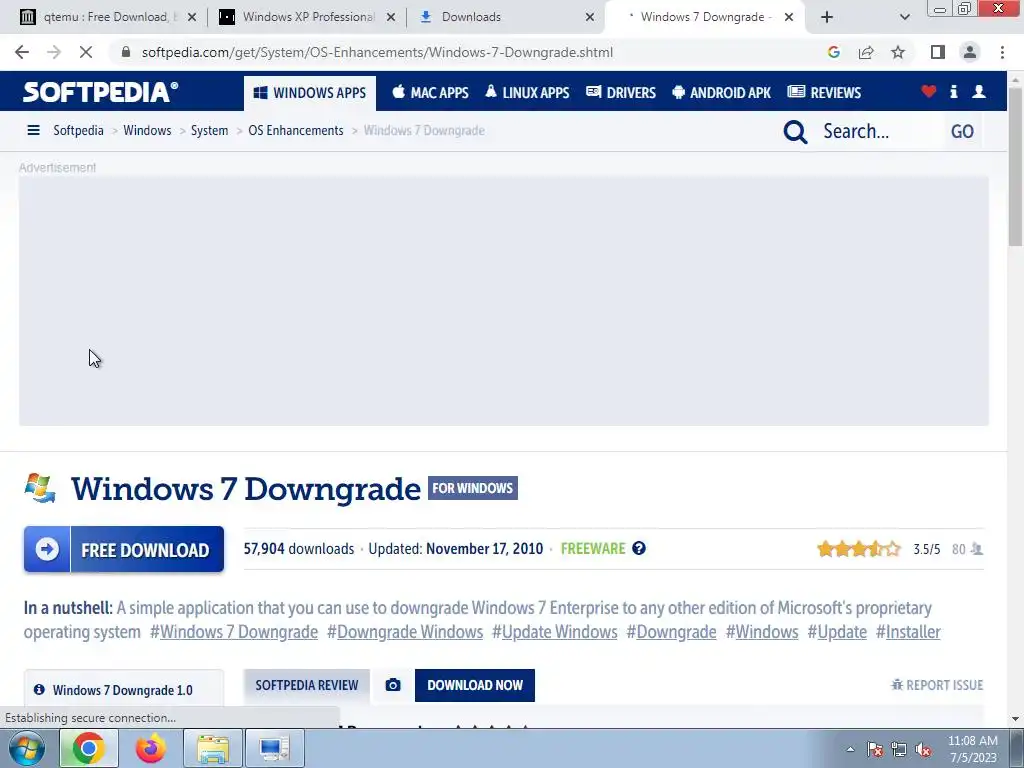The height and width of the screenshot is (768, 1024).
Task: Open the Windows Apps section
Action: [310, 93]
